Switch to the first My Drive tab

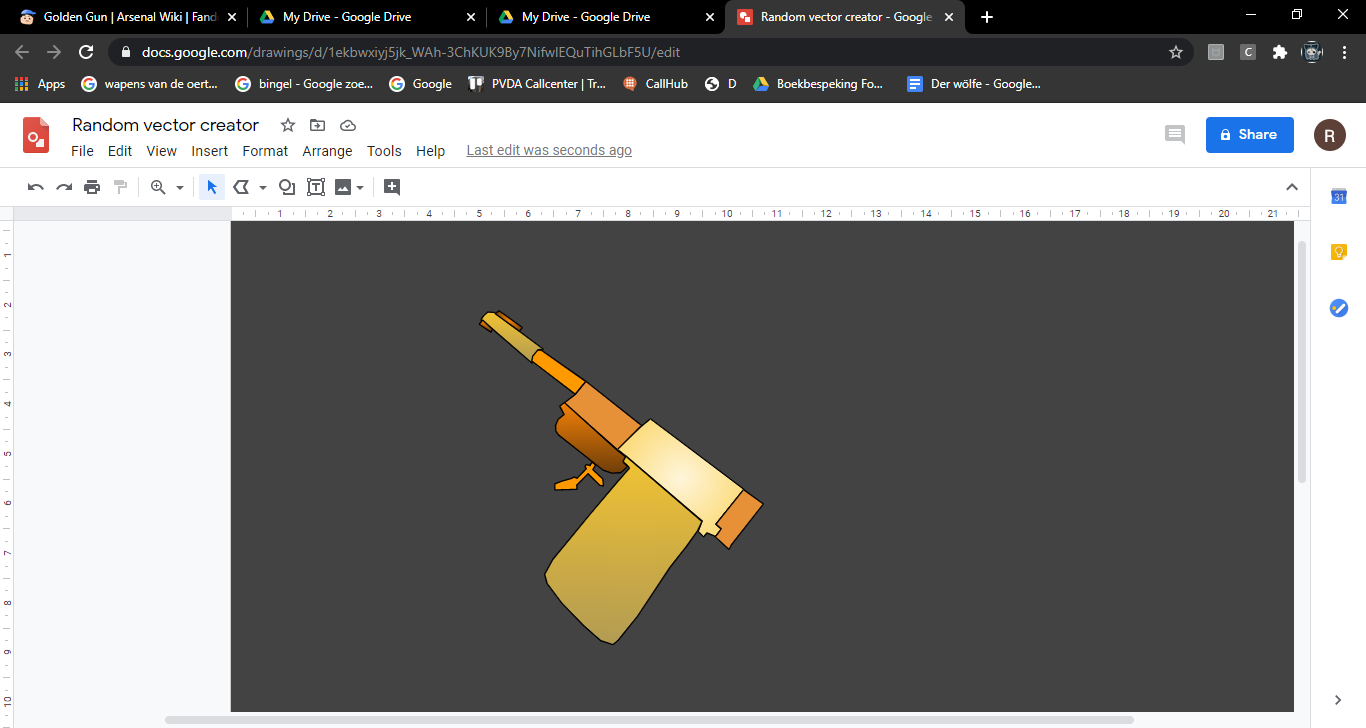366,17
